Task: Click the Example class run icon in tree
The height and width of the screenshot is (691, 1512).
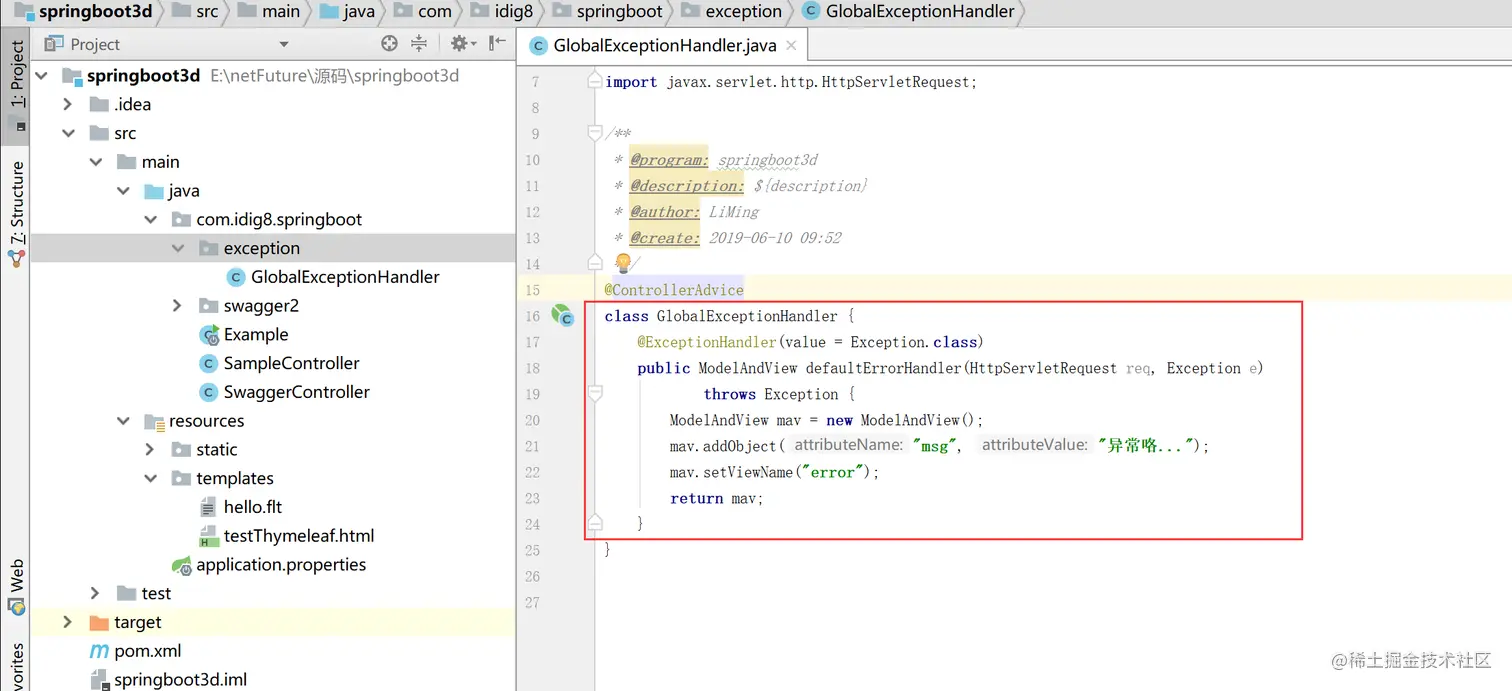Action: [x=209, y=334]
